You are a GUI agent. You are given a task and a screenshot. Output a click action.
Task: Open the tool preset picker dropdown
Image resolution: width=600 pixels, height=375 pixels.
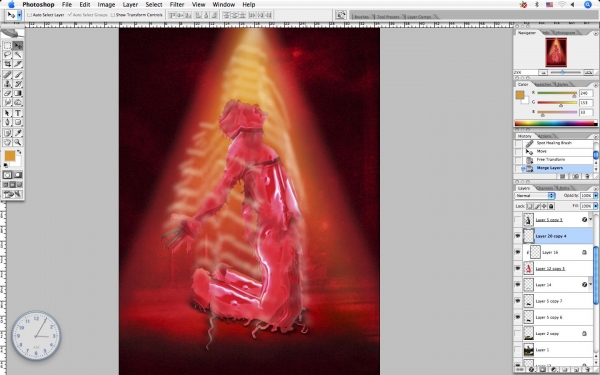coord(20,15)
